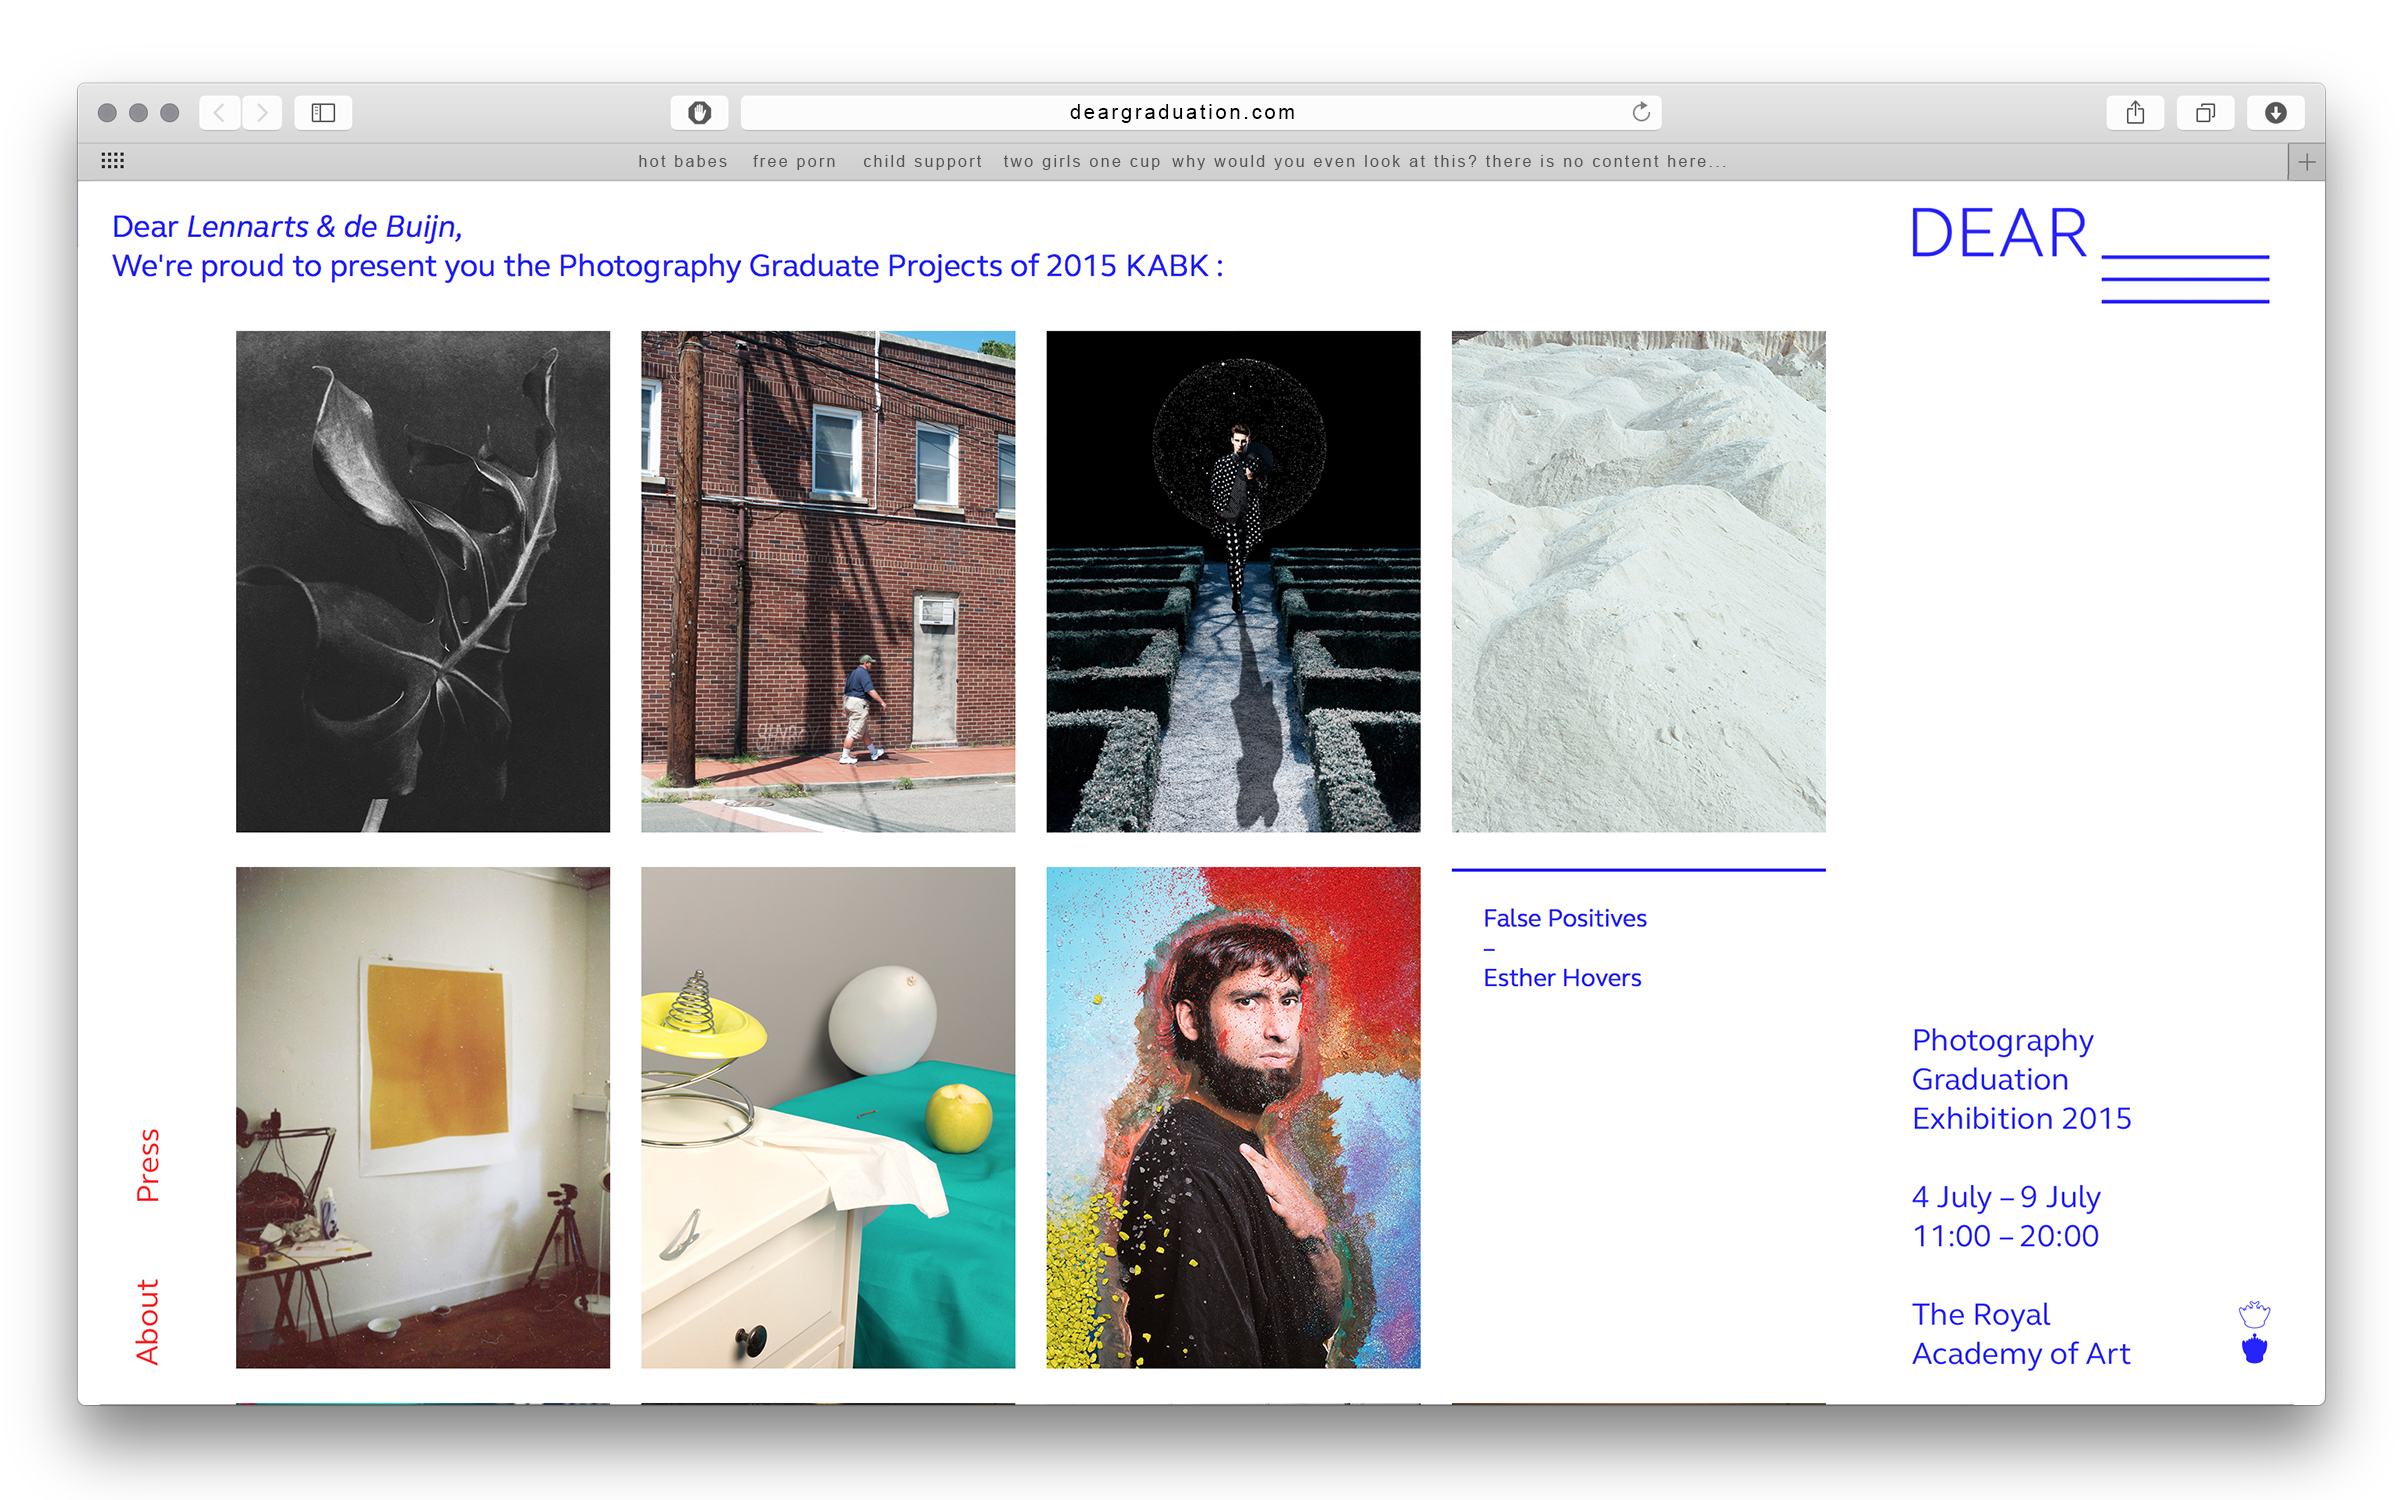Viewport: 2400px width, 1500px height.
Task: Toggle the Safari sidebar button
Action: click(x=323, y=112)
